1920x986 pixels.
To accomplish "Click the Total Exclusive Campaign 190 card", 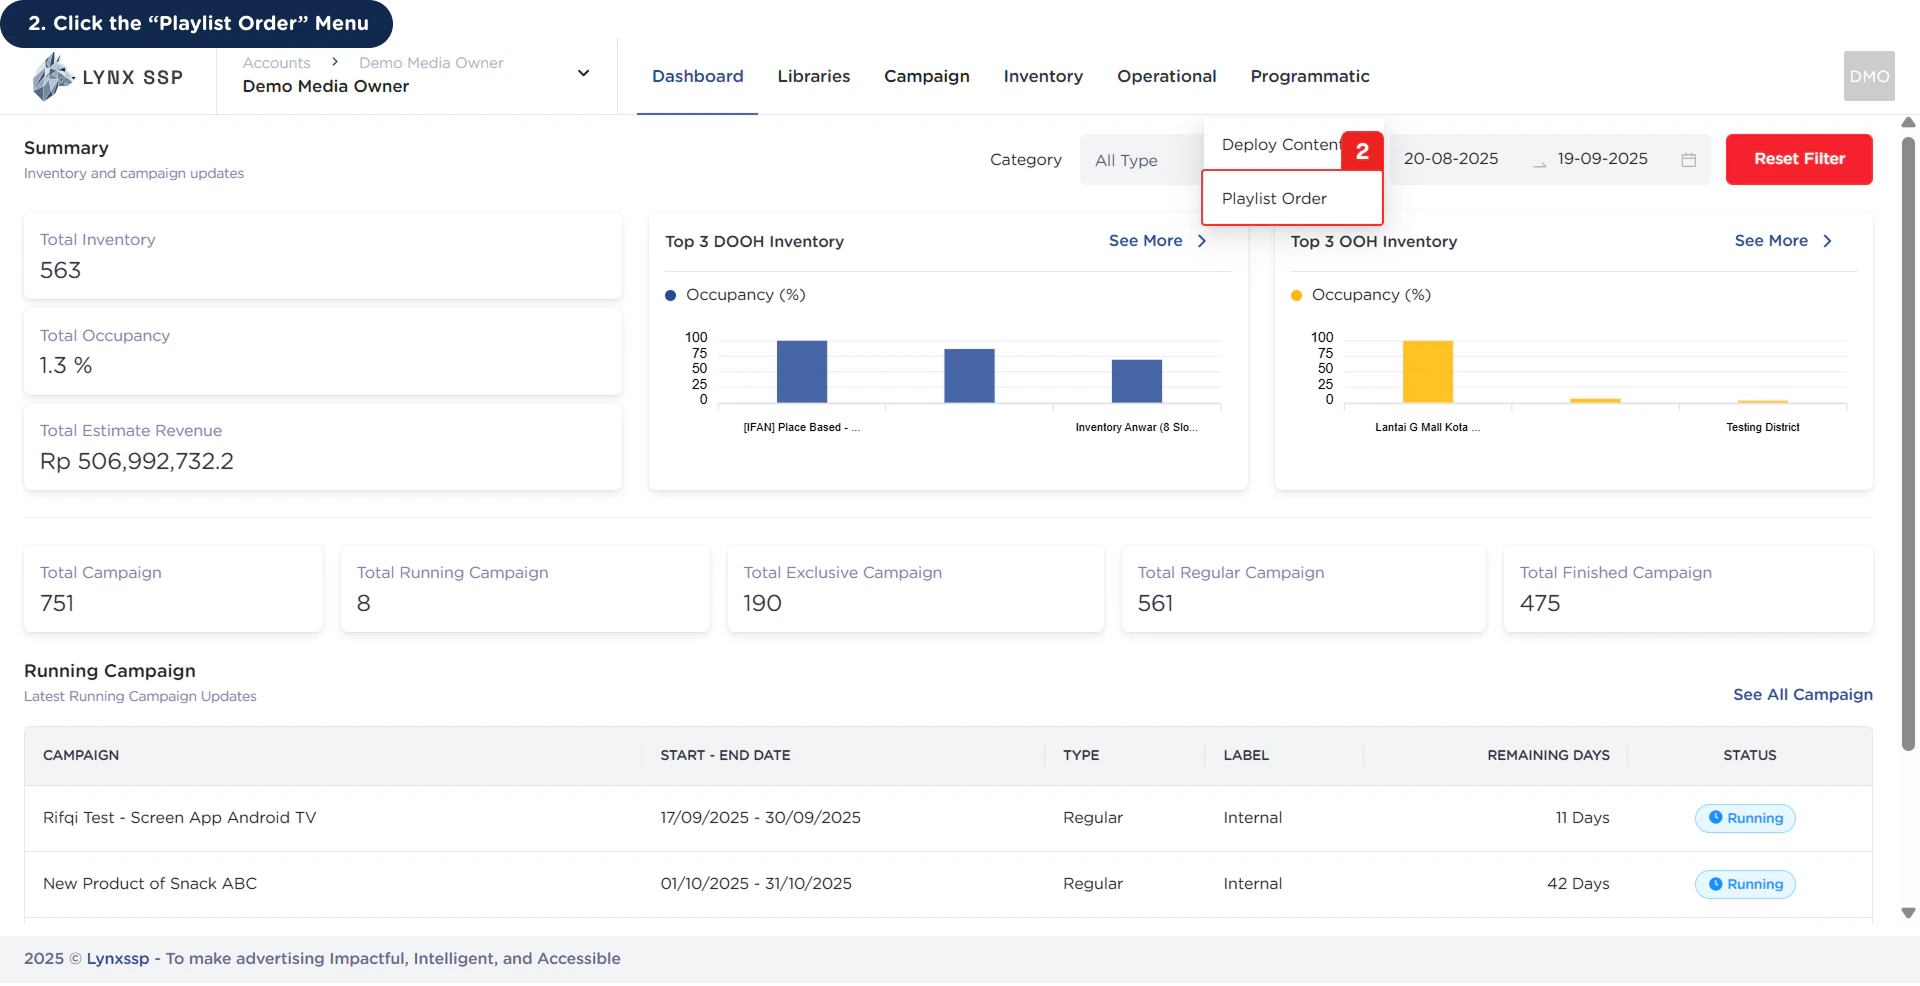I will coord(916,589).
